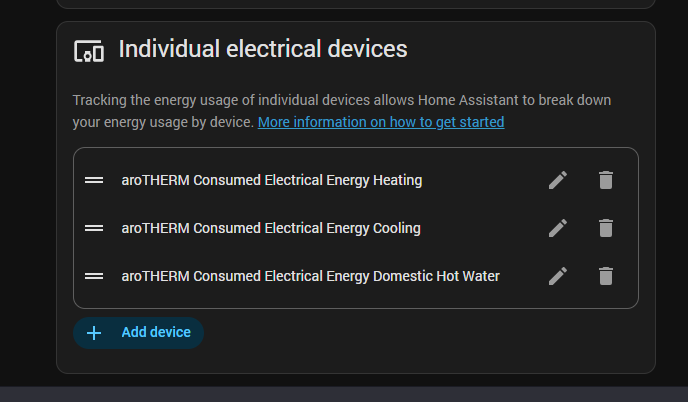Select the Consumed Electrical Energy Heating label
The height and width of the screenshot is (402, 688).
pyautogui.click(x=272, y=180)
